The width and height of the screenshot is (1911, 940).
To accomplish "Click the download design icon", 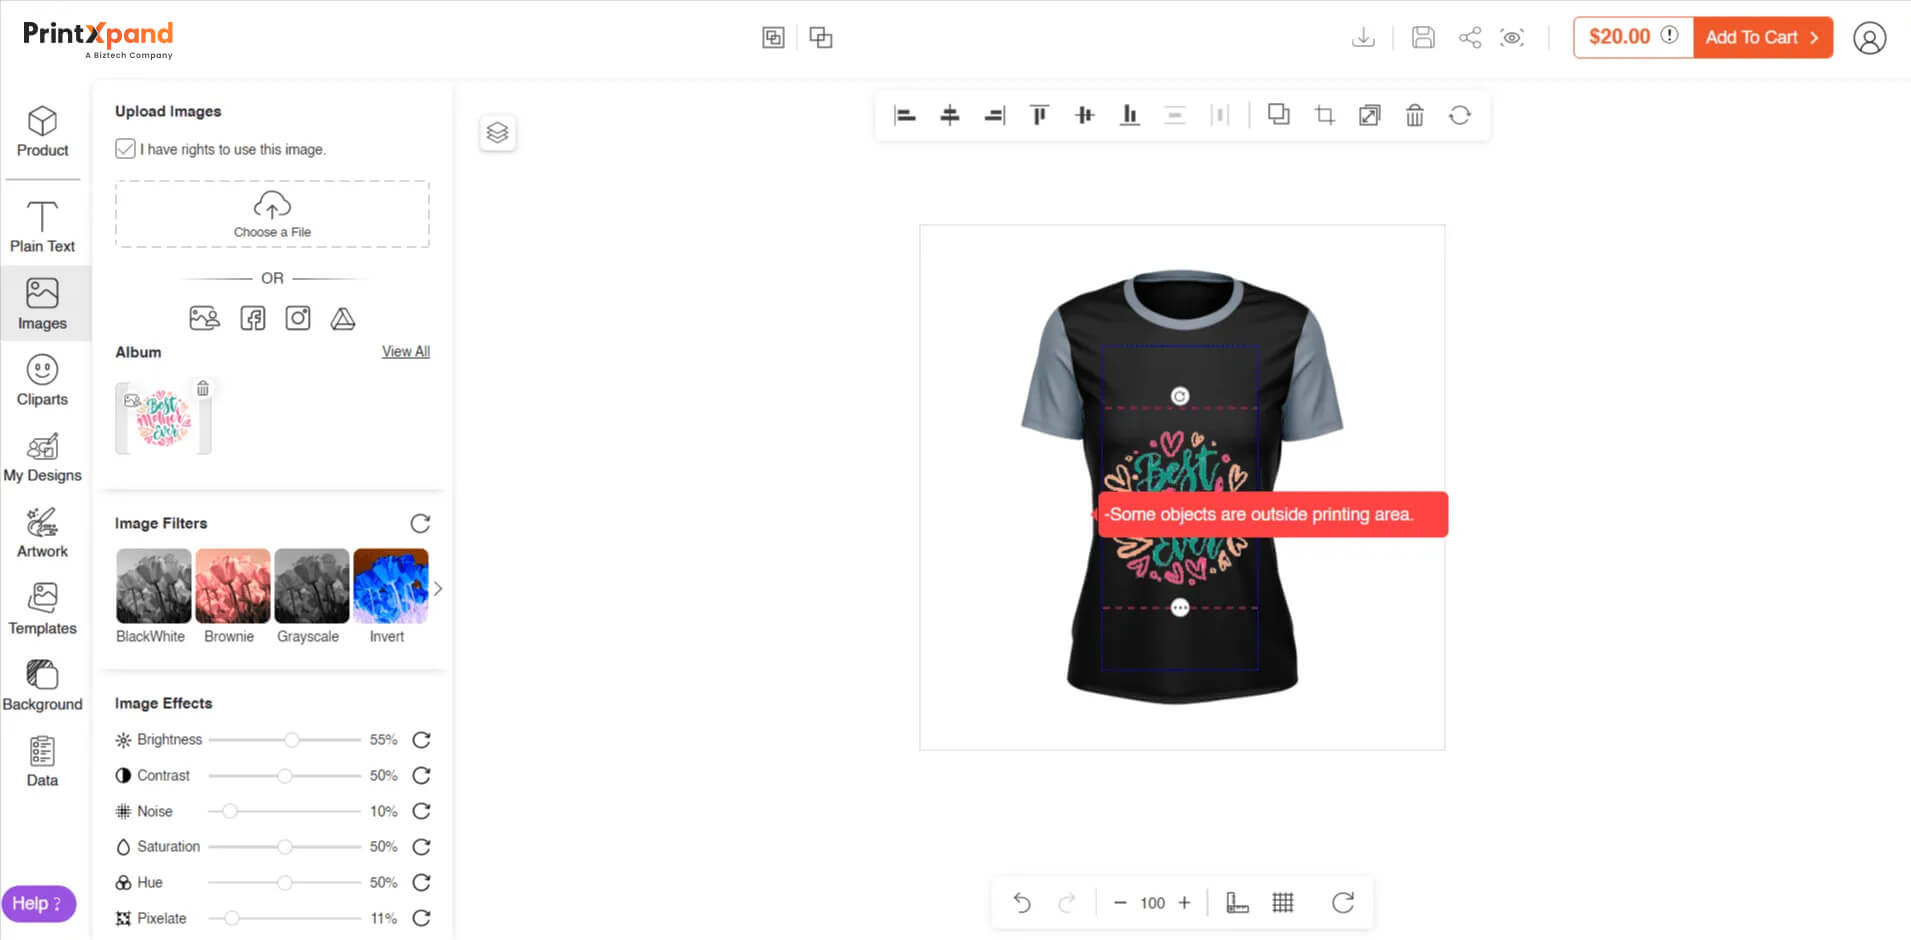I will 1363,38.
